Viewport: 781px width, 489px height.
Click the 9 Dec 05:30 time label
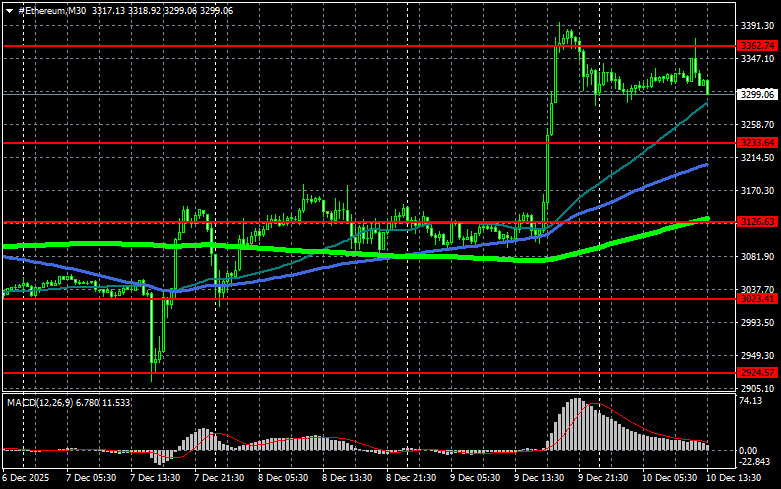(x=475, y=478)
